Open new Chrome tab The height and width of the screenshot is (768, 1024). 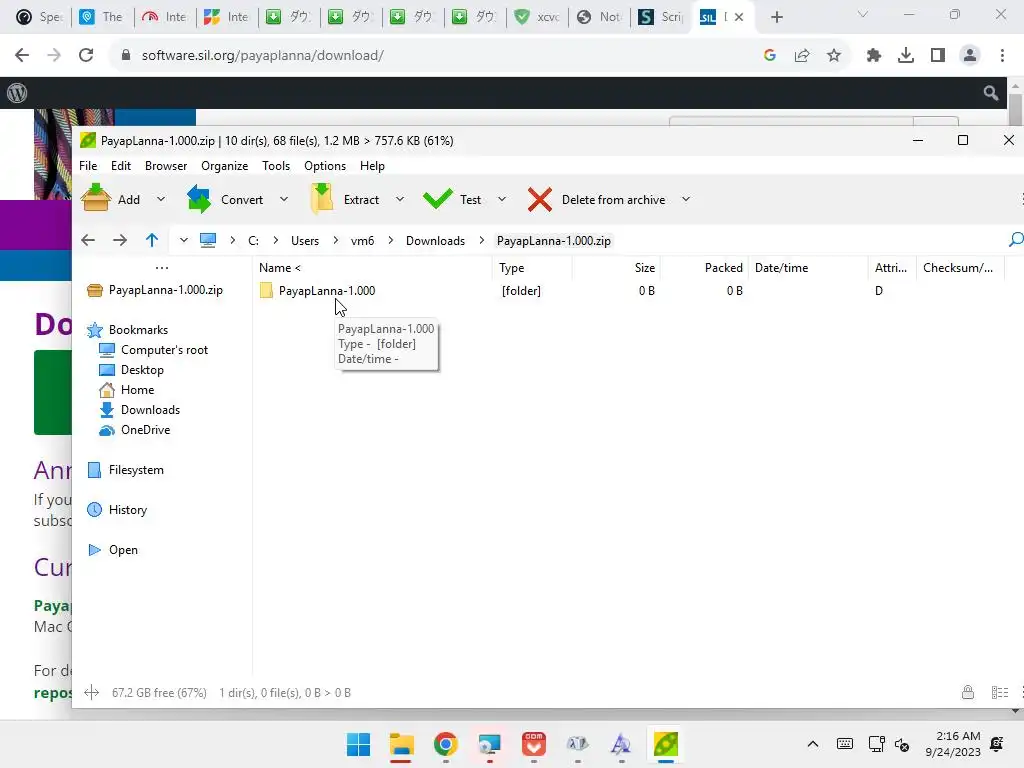776,17
